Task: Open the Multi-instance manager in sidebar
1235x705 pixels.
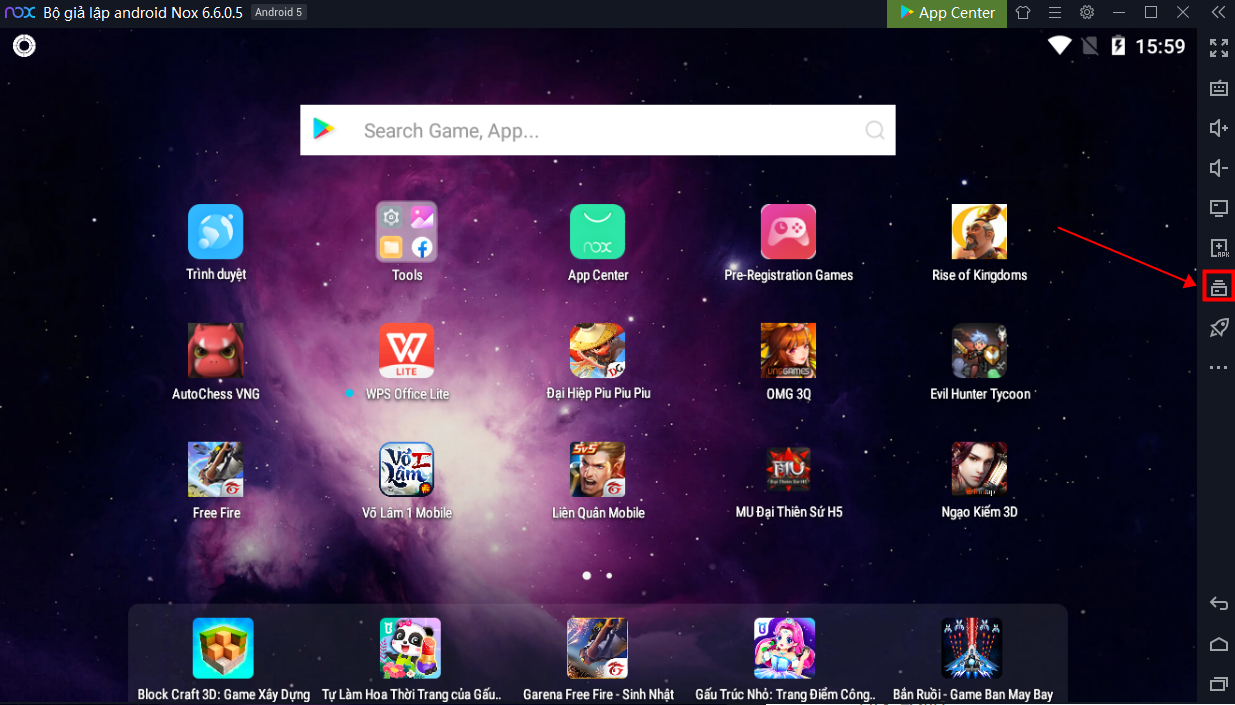Action: point(1218,287)
